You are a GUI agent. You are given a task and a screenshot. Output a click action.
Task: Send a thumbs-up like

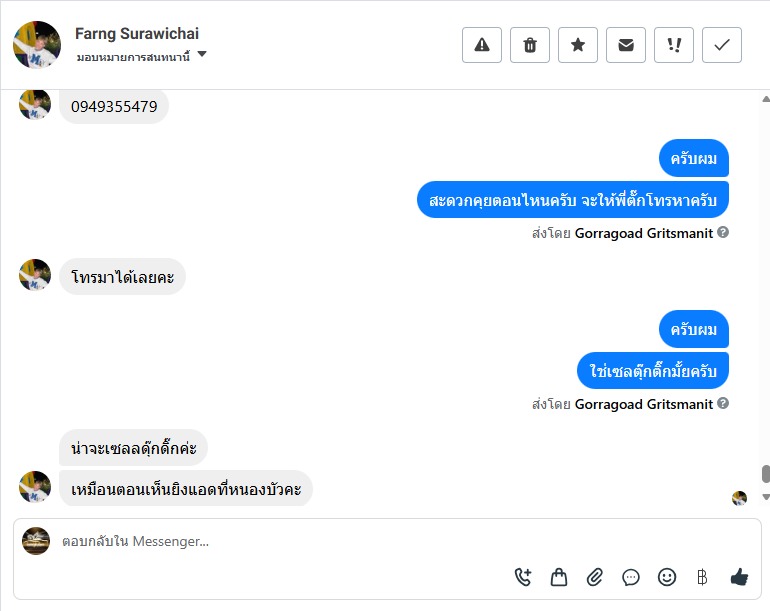pos(739,576)
